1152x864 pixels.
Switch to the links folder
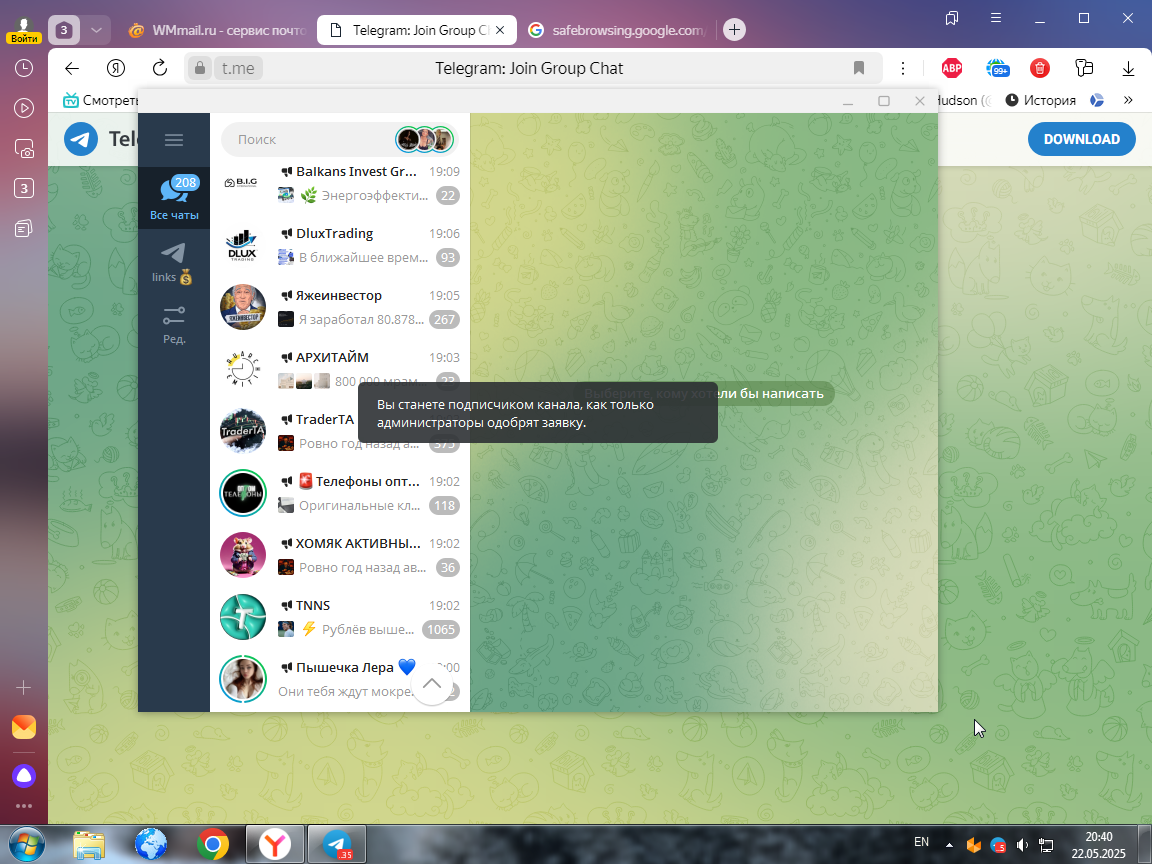click(174, 263)
